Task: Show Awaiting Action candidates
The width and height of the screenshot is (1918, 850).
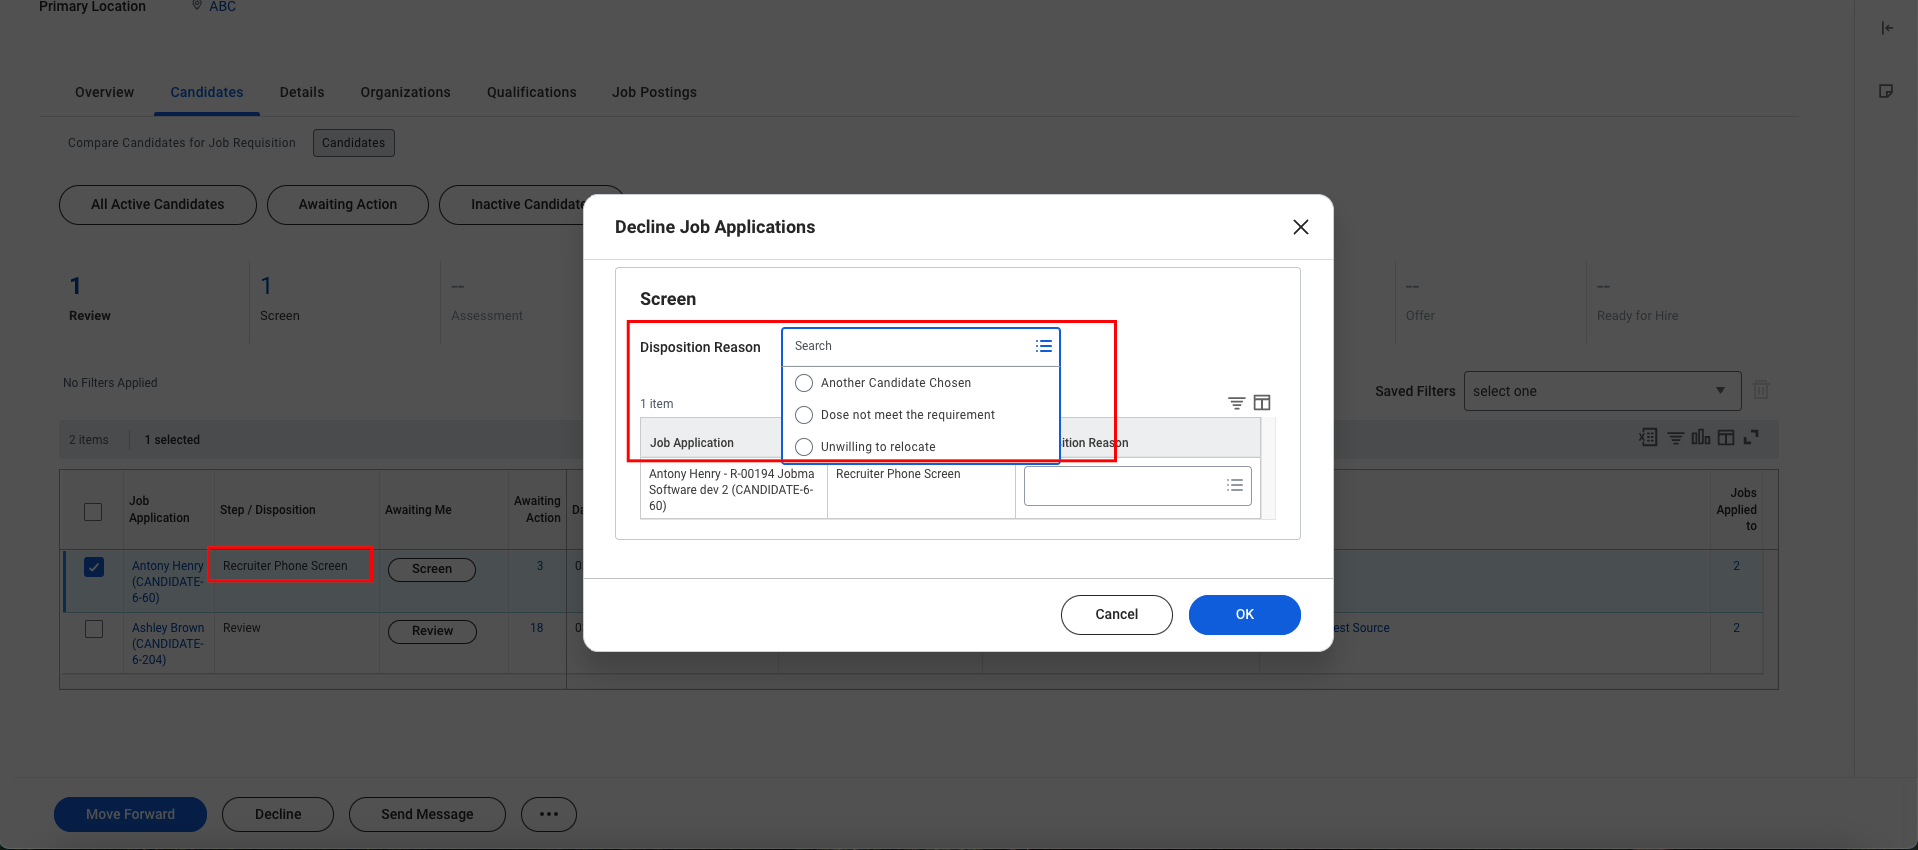Action: tap(348, 204)
